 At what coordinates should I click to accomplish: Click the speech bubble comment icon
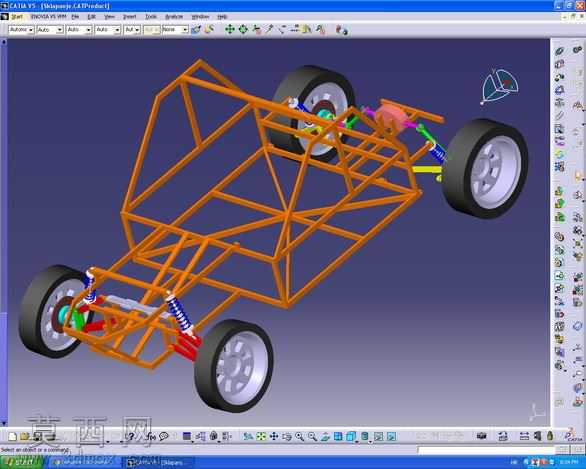[164, 436]
